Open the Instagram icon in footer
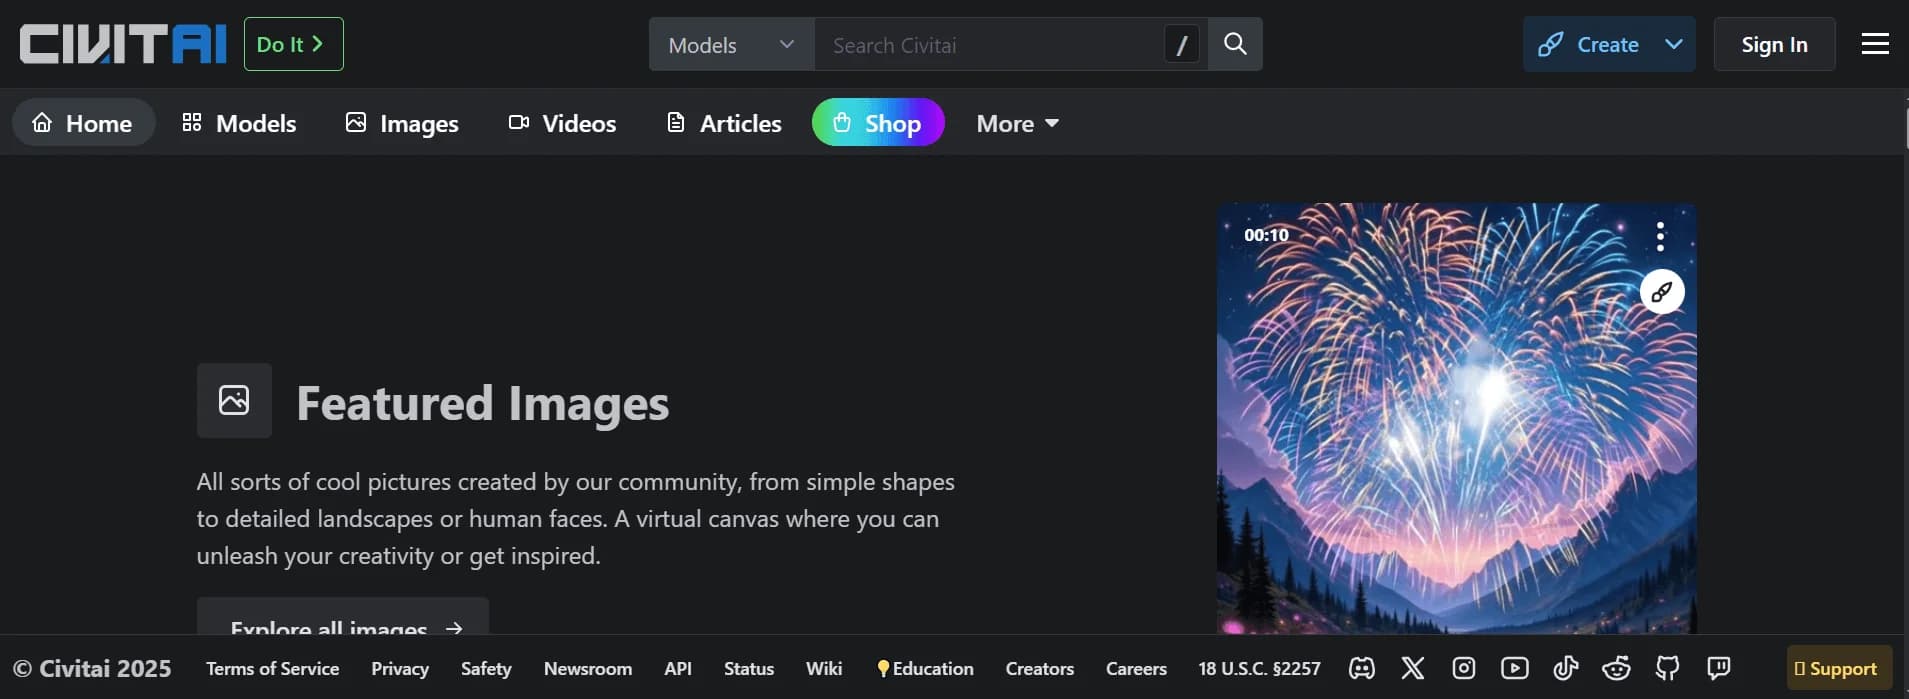This screenshot has height=699, width=1909. pos(1463,668)
